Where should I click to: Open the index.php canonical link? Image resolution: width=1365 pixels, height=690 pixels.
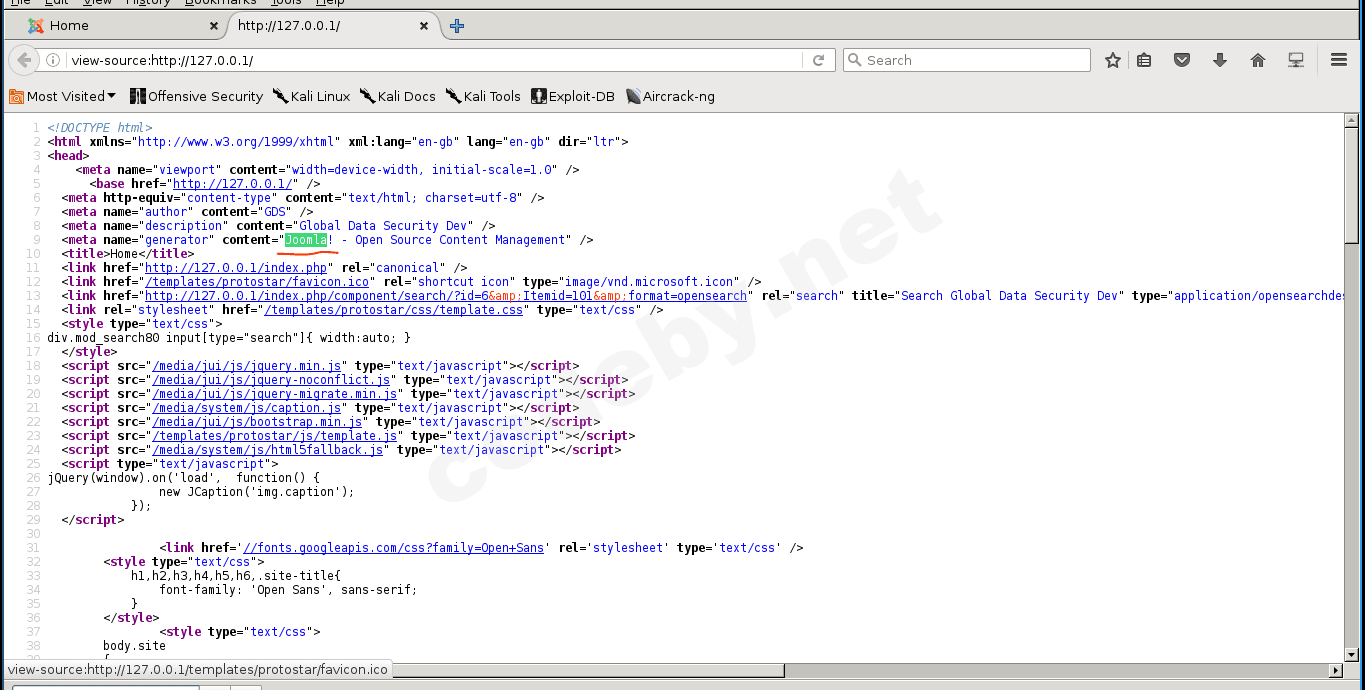(x=236, y=268)
